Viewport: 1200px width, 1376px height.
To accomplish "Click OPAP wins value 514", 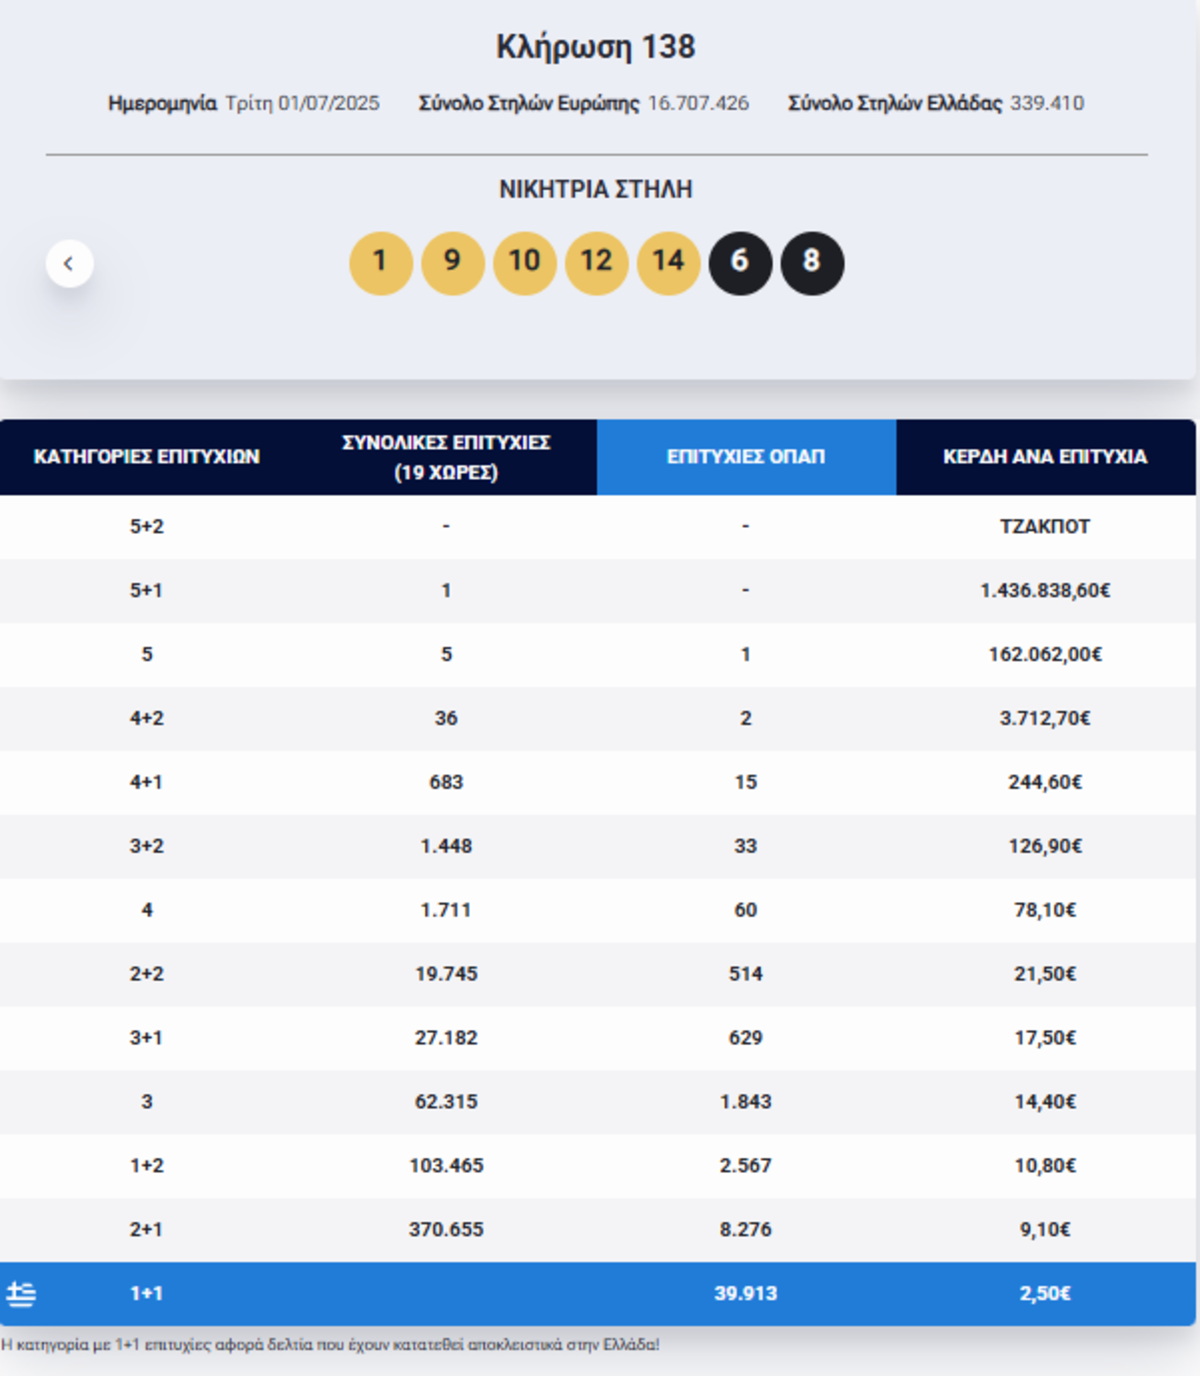I will 746,975.
